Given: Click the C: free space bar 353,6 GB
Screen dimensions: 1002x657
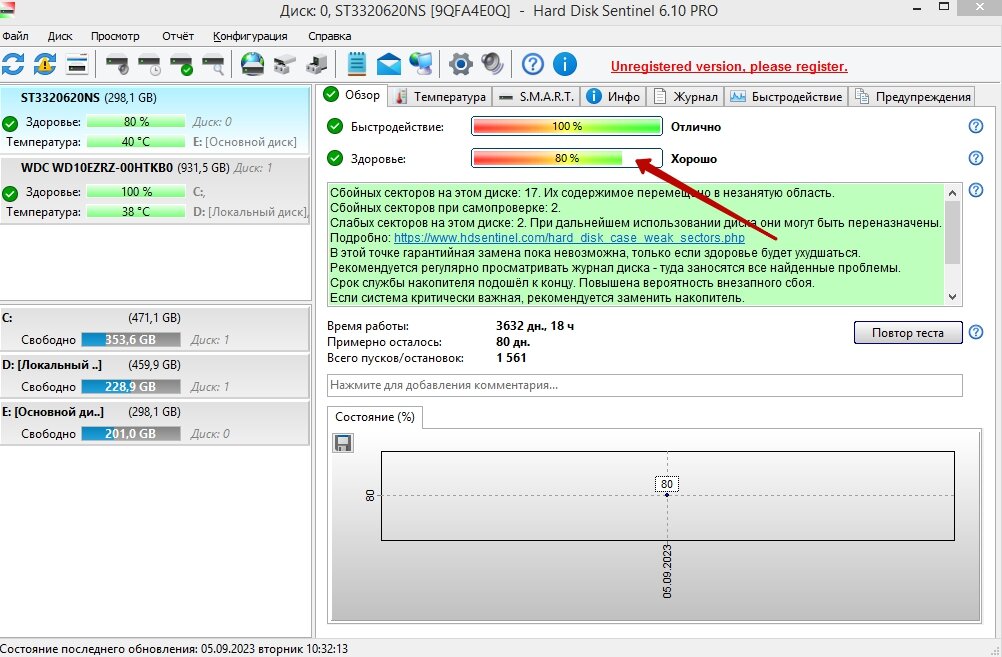Looking at the screenshot, I should tap(131, 339).
